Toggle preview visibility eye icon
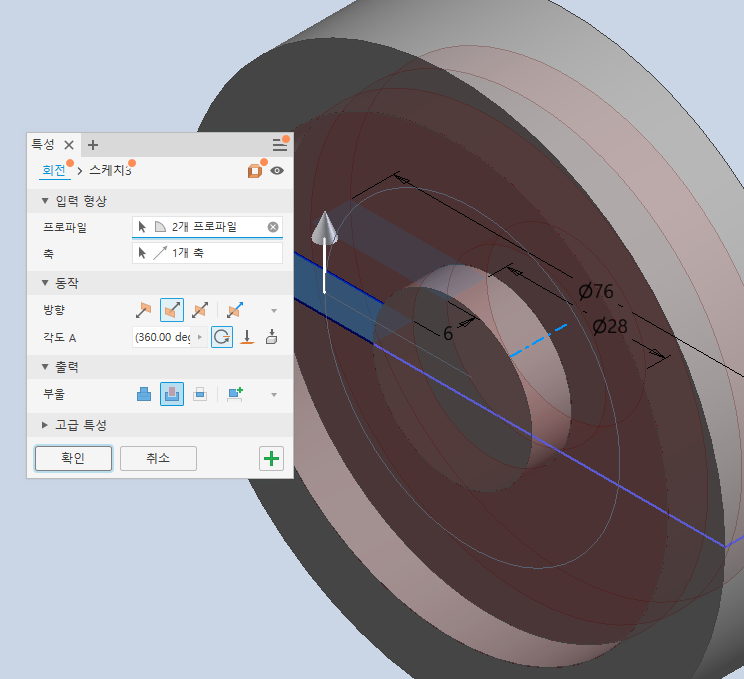 [277, 171]
